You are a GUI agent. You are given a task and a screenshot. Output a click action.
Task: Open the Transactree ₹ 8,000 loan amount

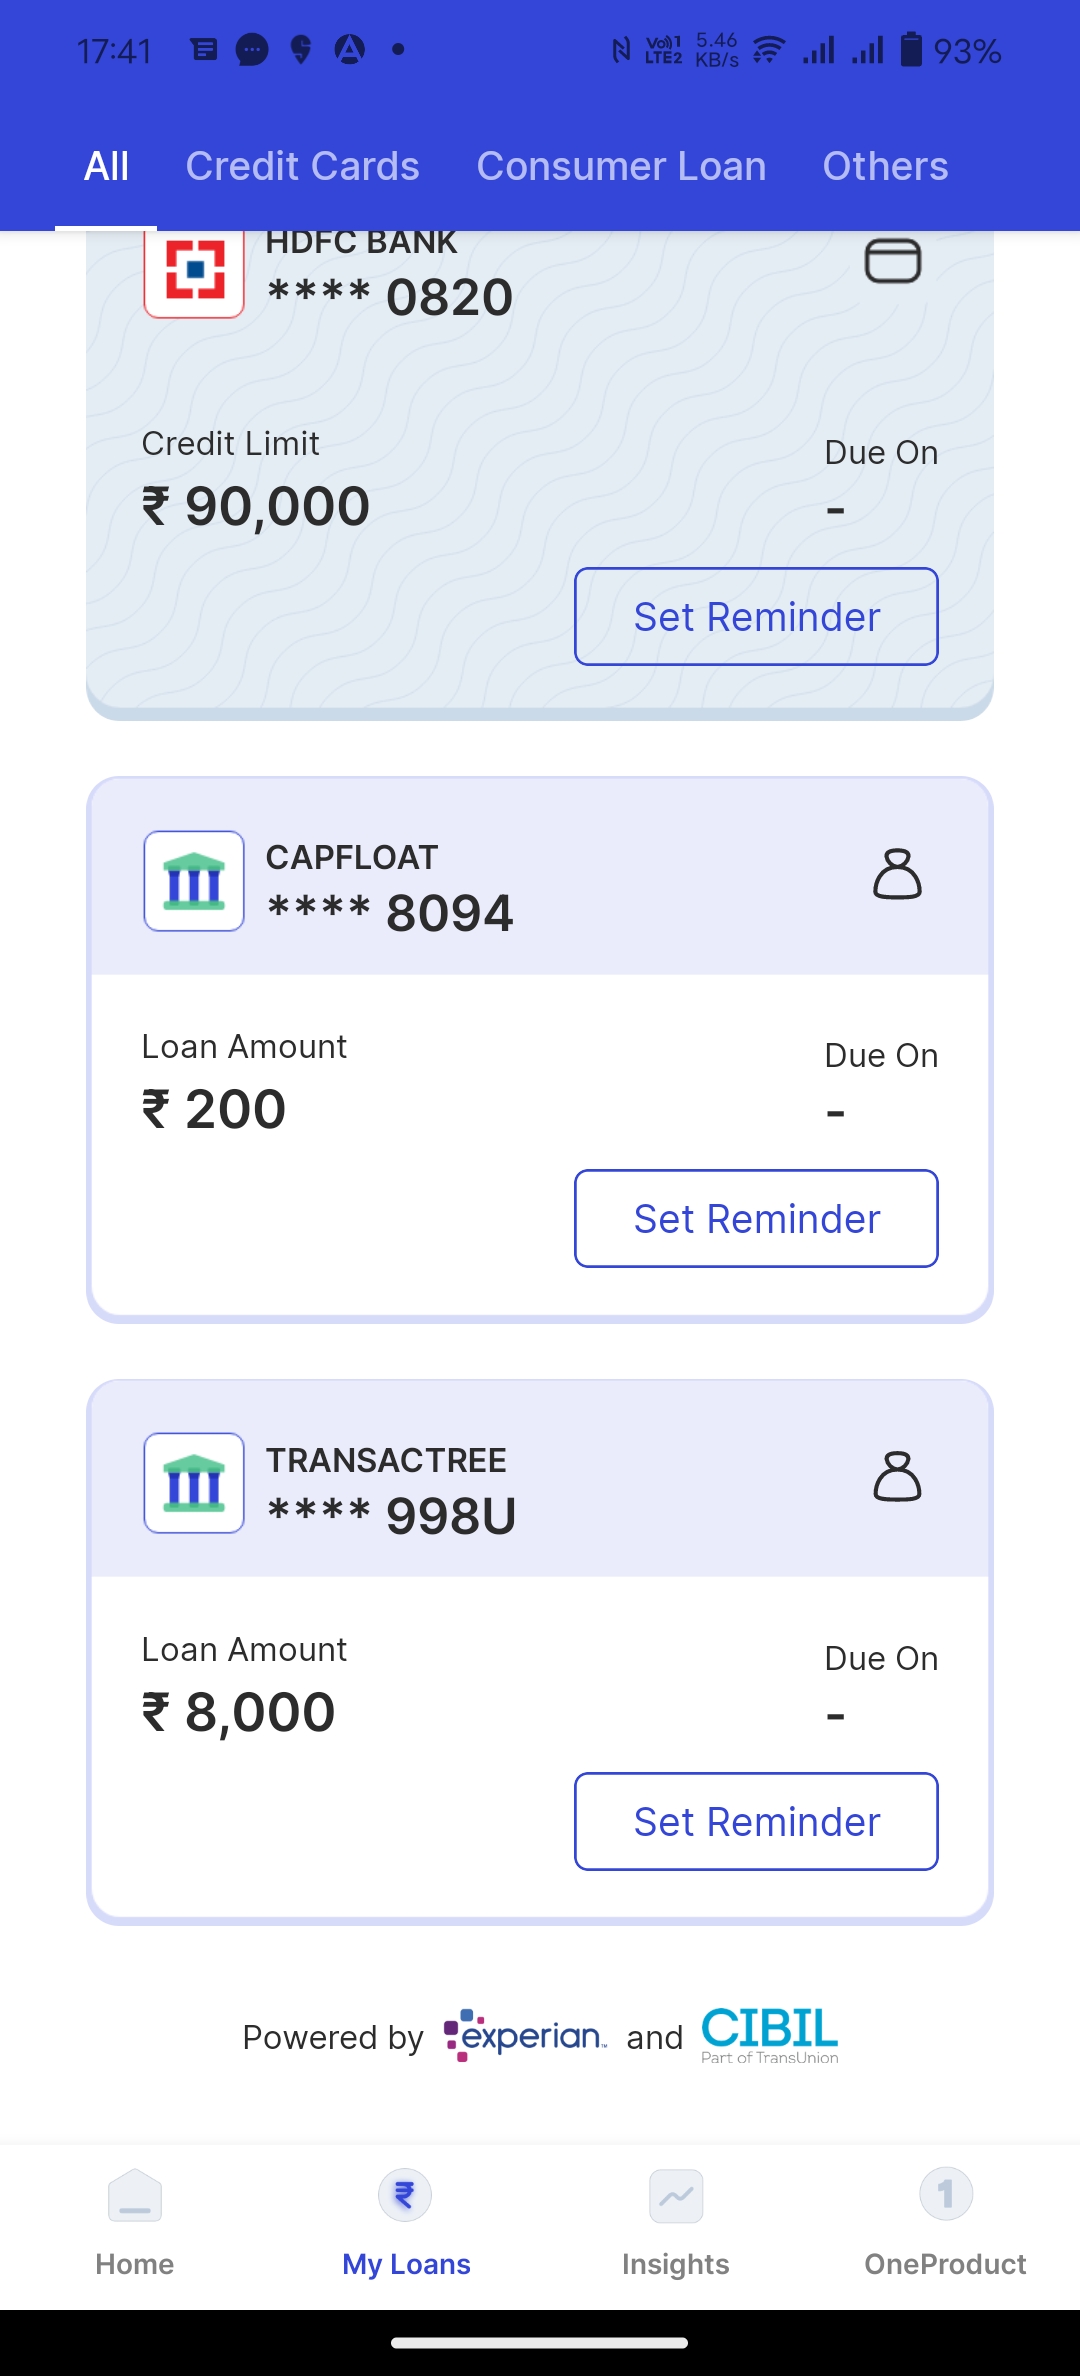tap(239, 1712)
